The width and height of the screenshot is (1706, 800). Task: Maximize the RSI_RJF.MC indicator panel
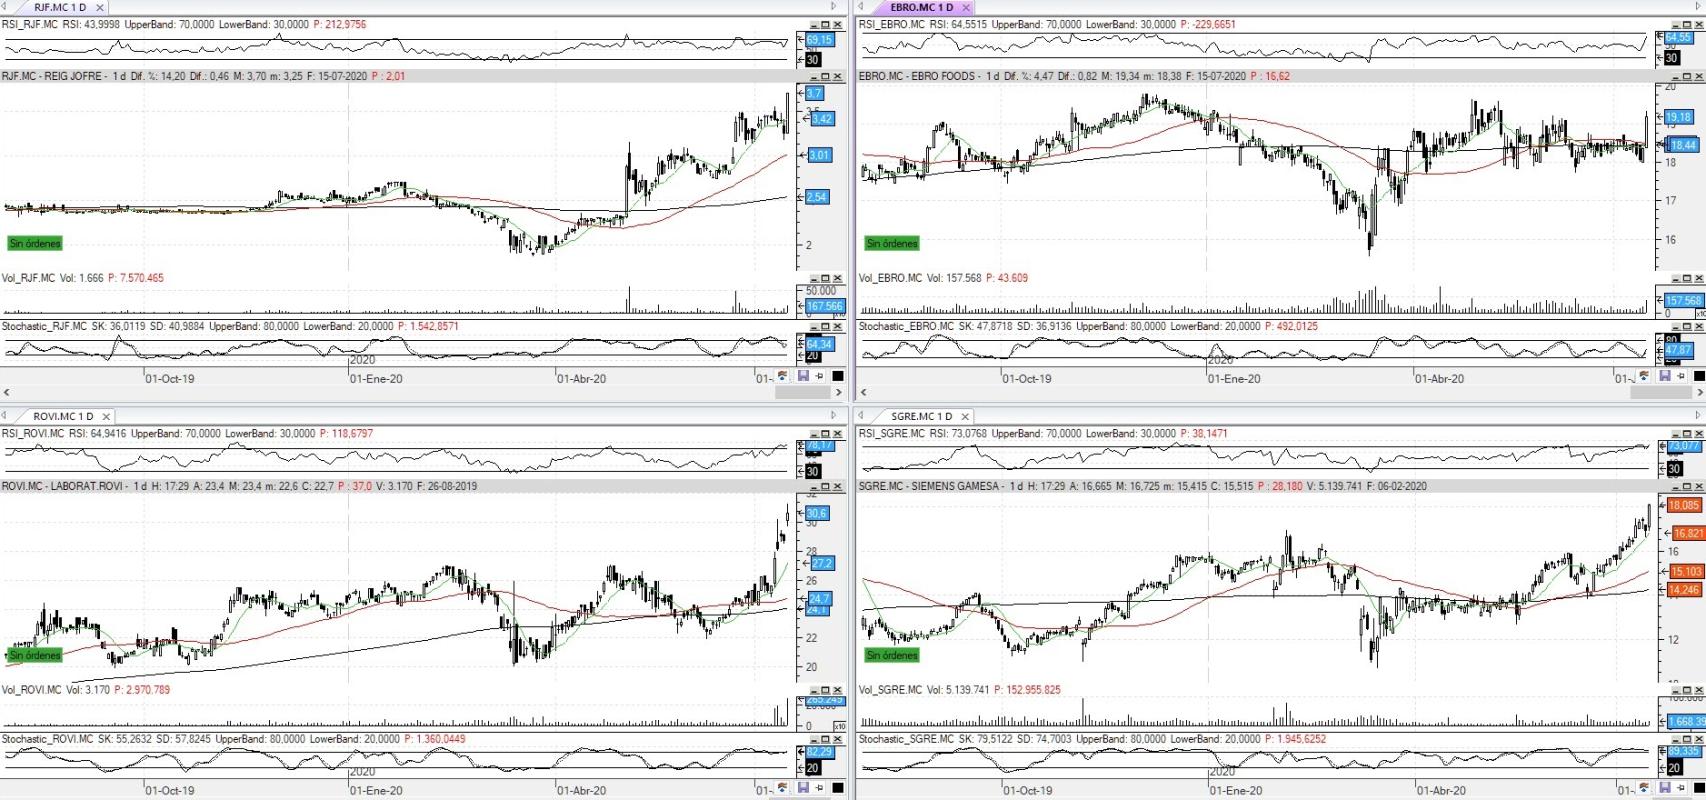click(x=826, y=25)
